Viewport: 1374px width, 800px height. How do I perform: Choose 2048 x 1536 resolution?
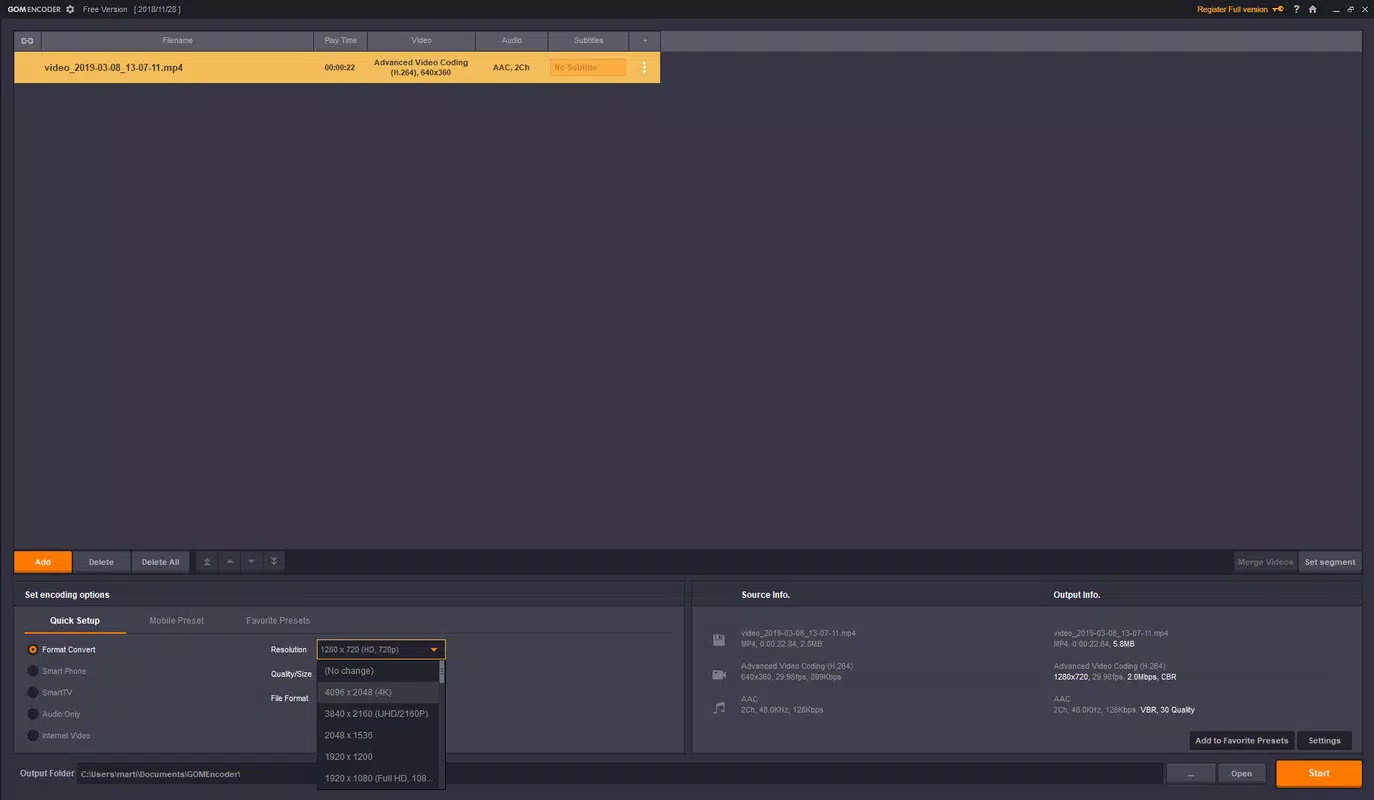click(x=377, y=735)
